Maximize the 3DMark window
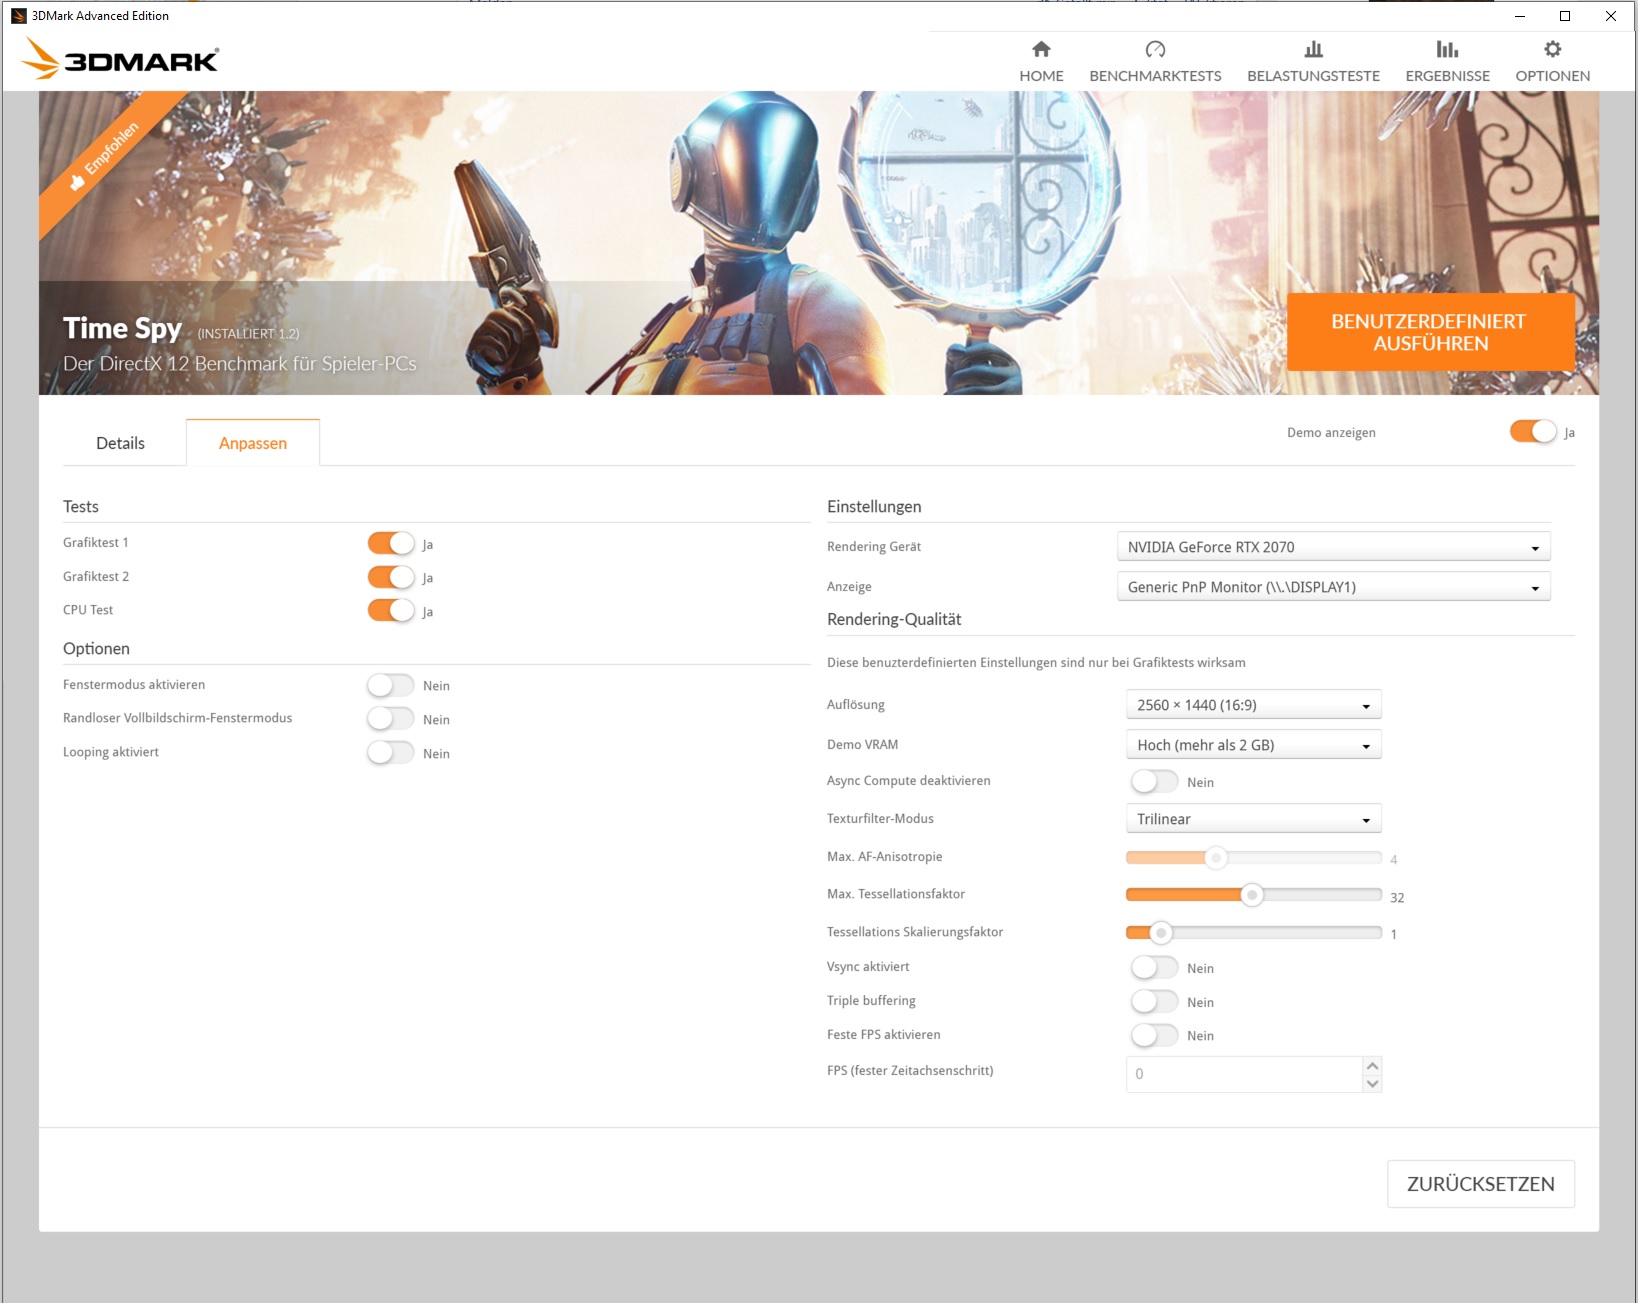Screen dimensions: 1638x1303 coord(1565,16)
